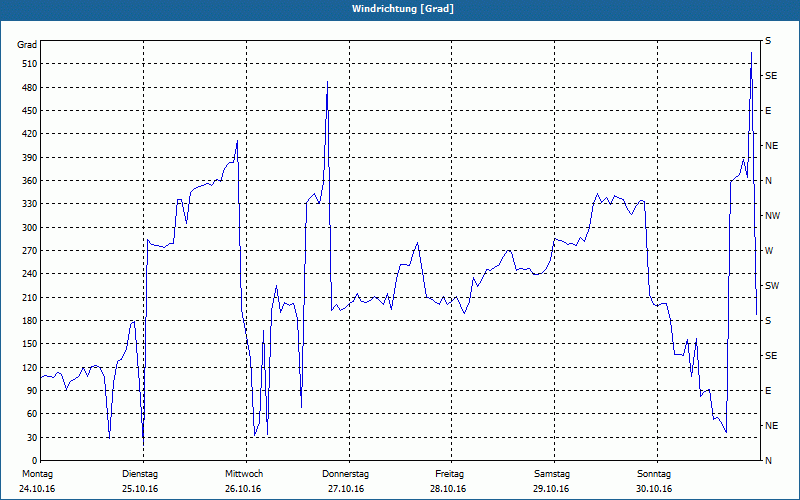Viewport: 800px width, 500px height.
Task: Select the 300 value on the y-axis
Action: click(x=29, y=227)
